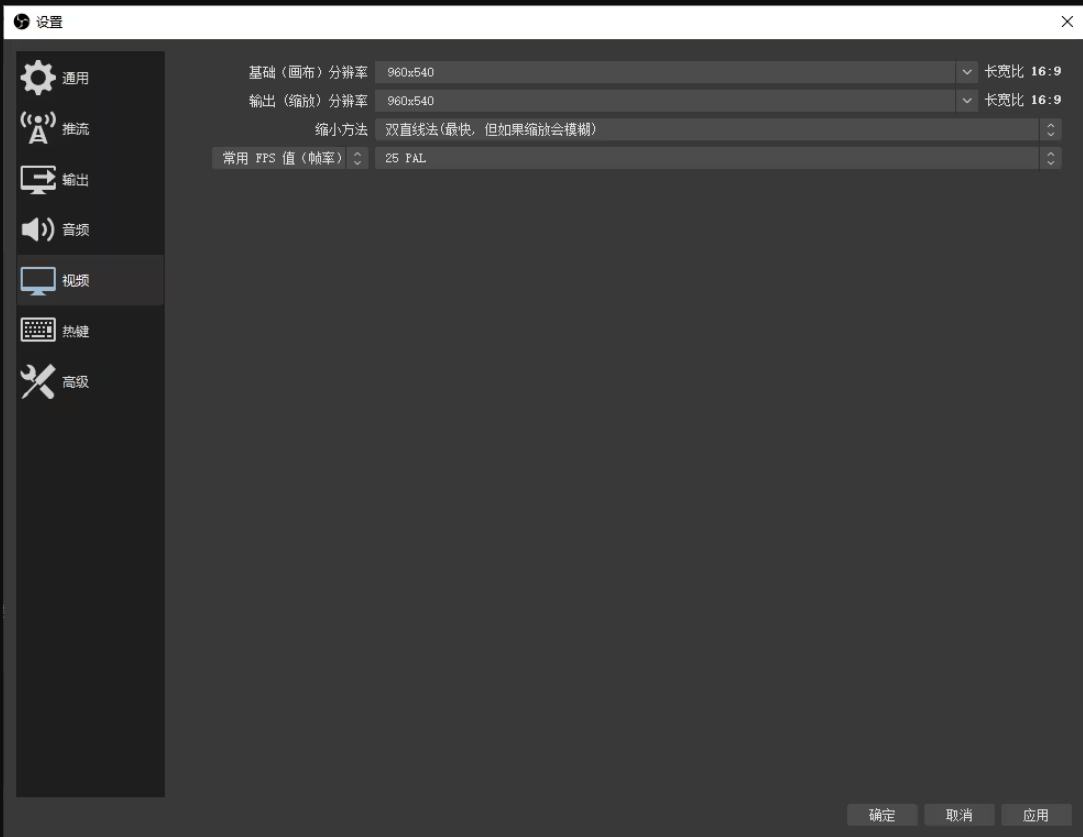
Task: Open the 基础（画布）分辨率 dropdown
Action: point(966,73)
